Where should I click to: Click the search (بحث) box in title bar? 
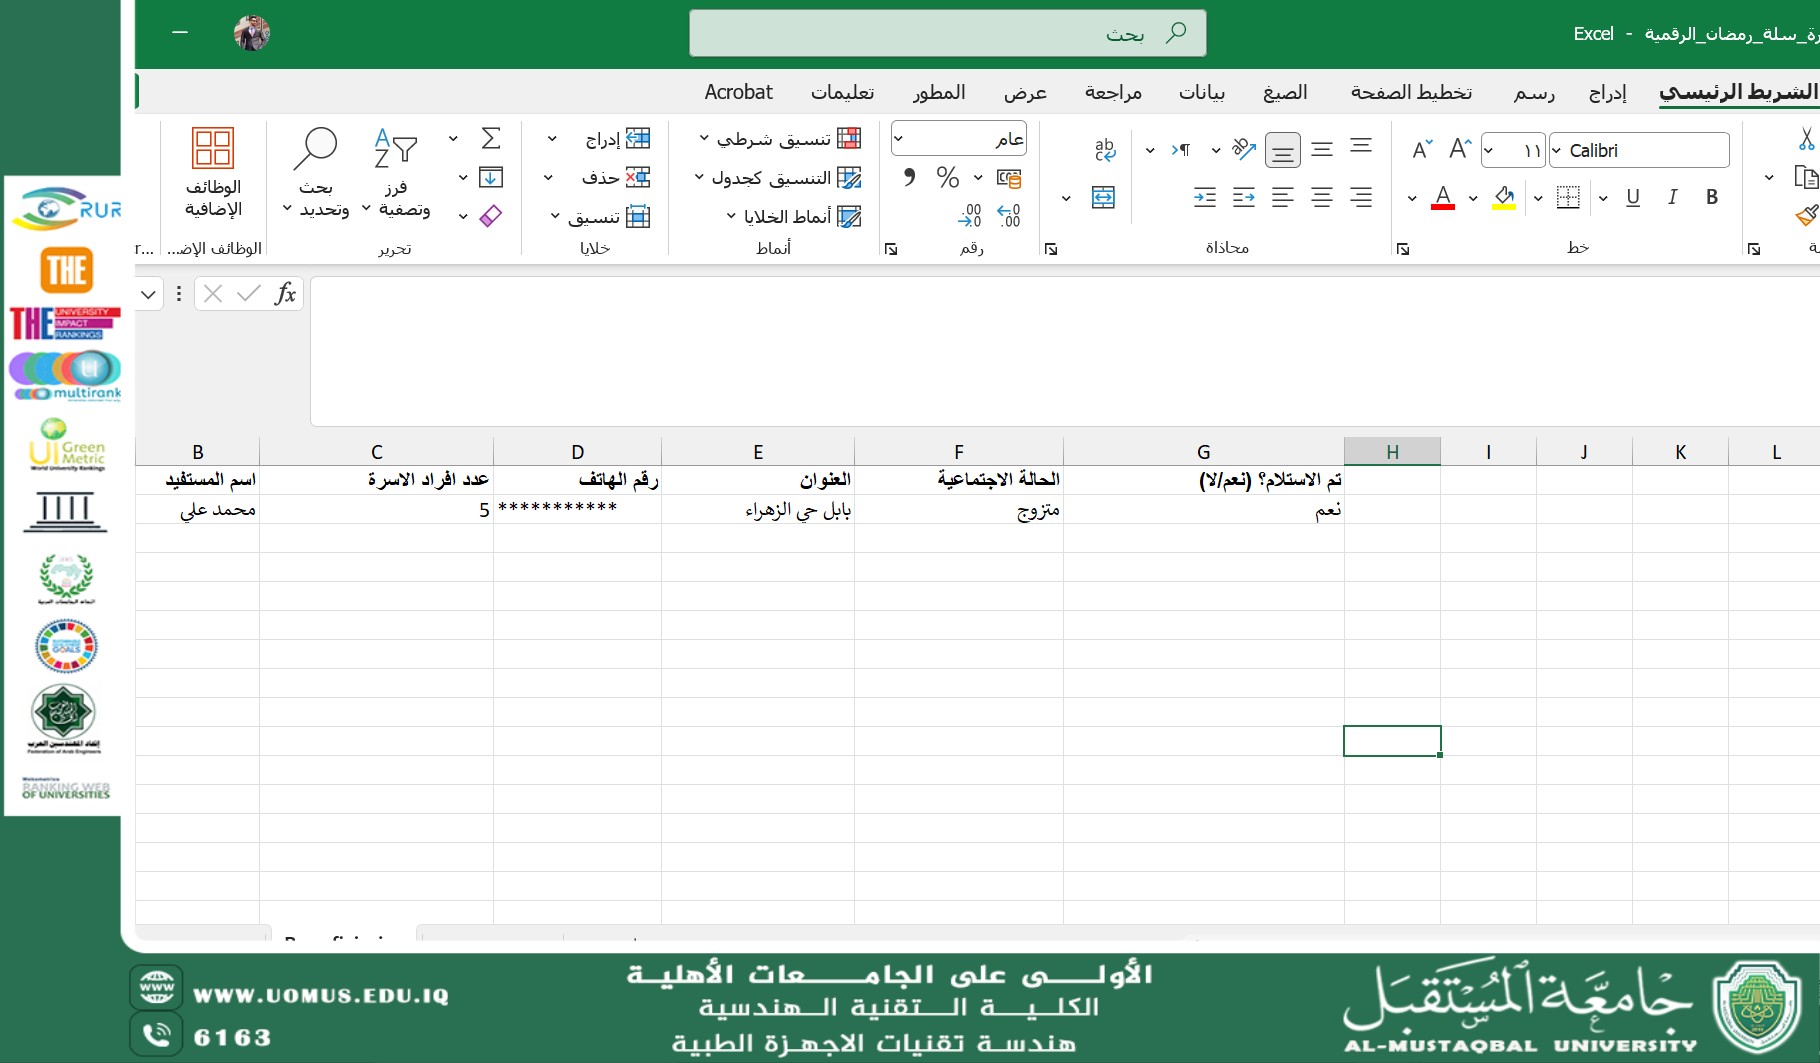[947, 34]
